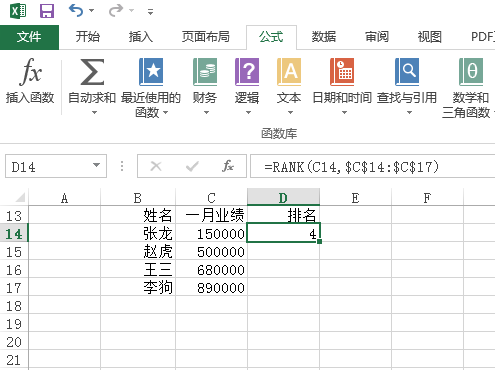Go to the 视图 tab

pyautogui.click(x=430, y=37)
